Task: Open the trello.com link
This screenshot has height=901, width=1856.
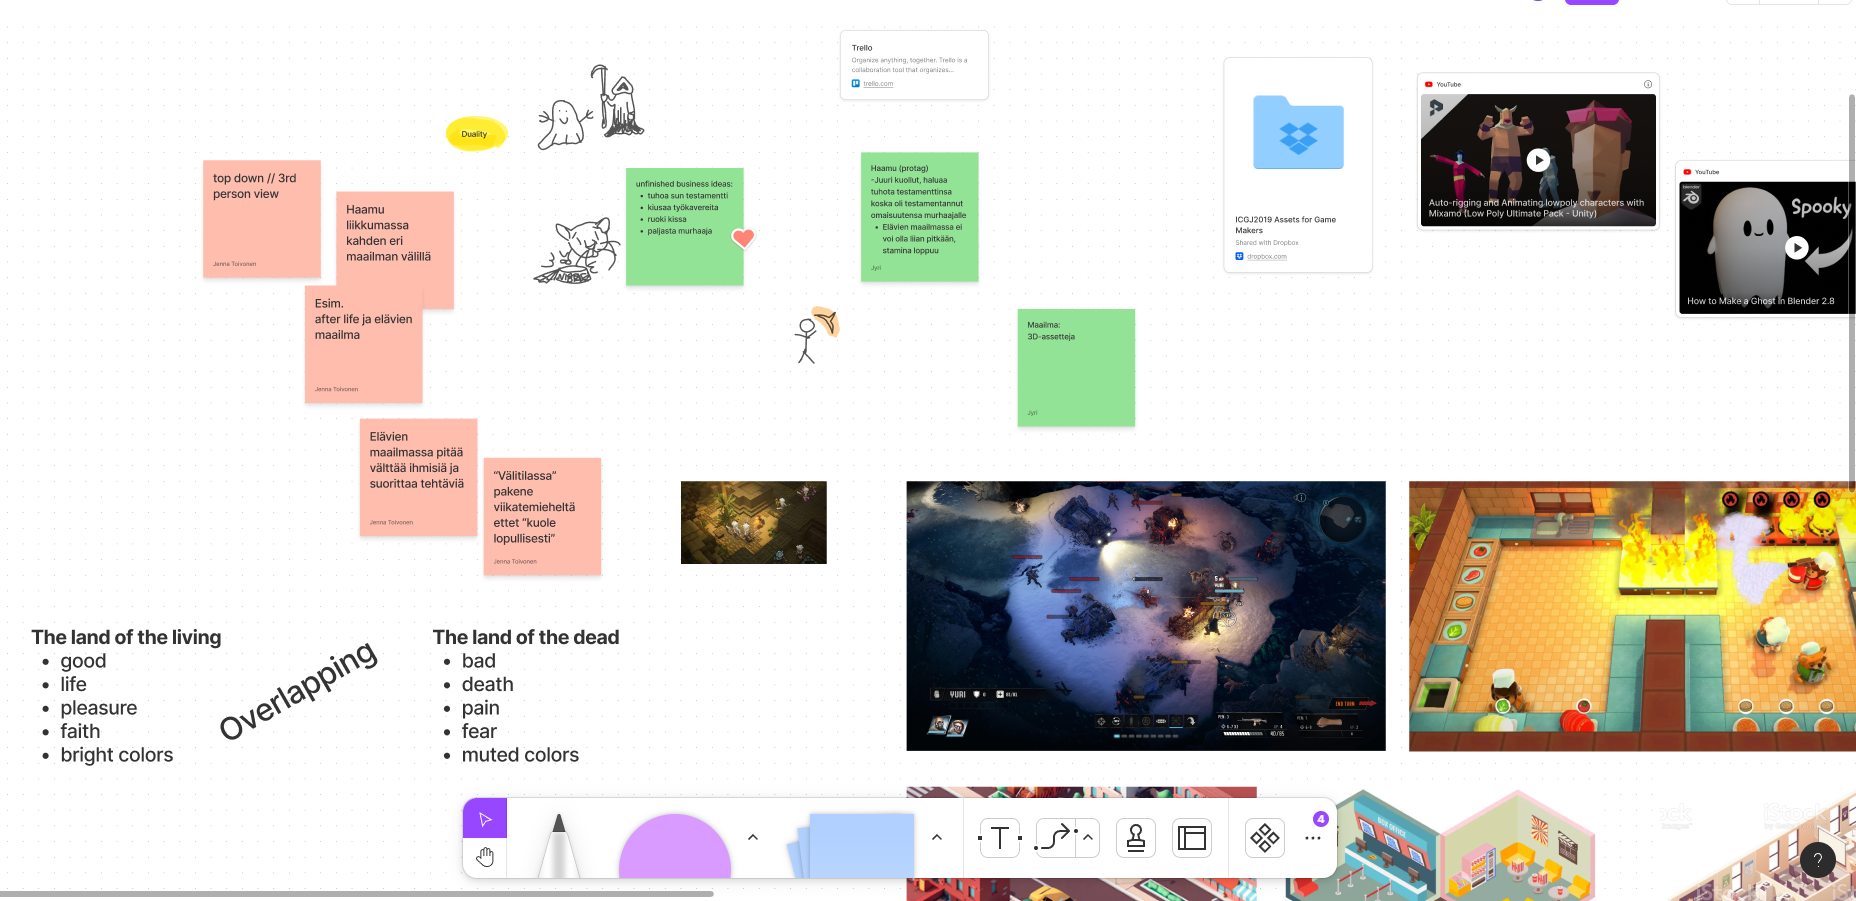Action: point(878,84)
